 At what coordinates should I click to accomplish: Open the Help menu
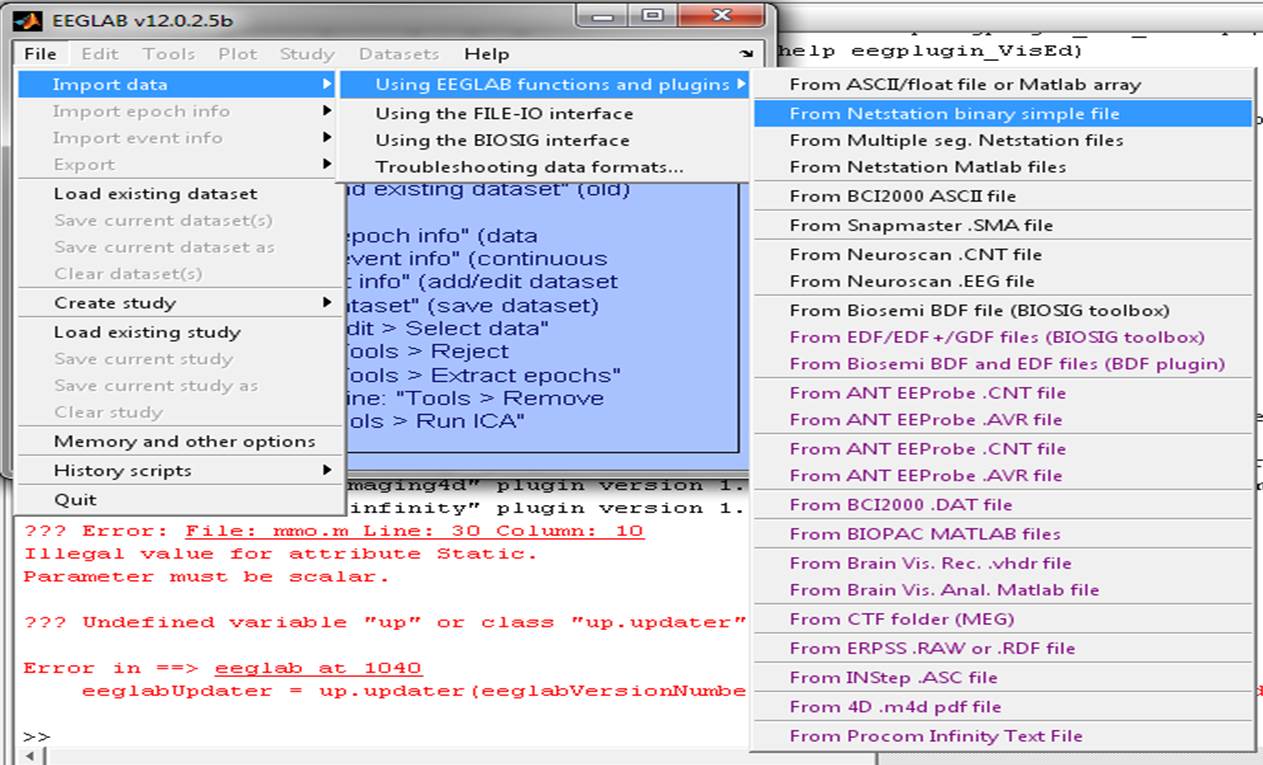(x=486, y=54)
